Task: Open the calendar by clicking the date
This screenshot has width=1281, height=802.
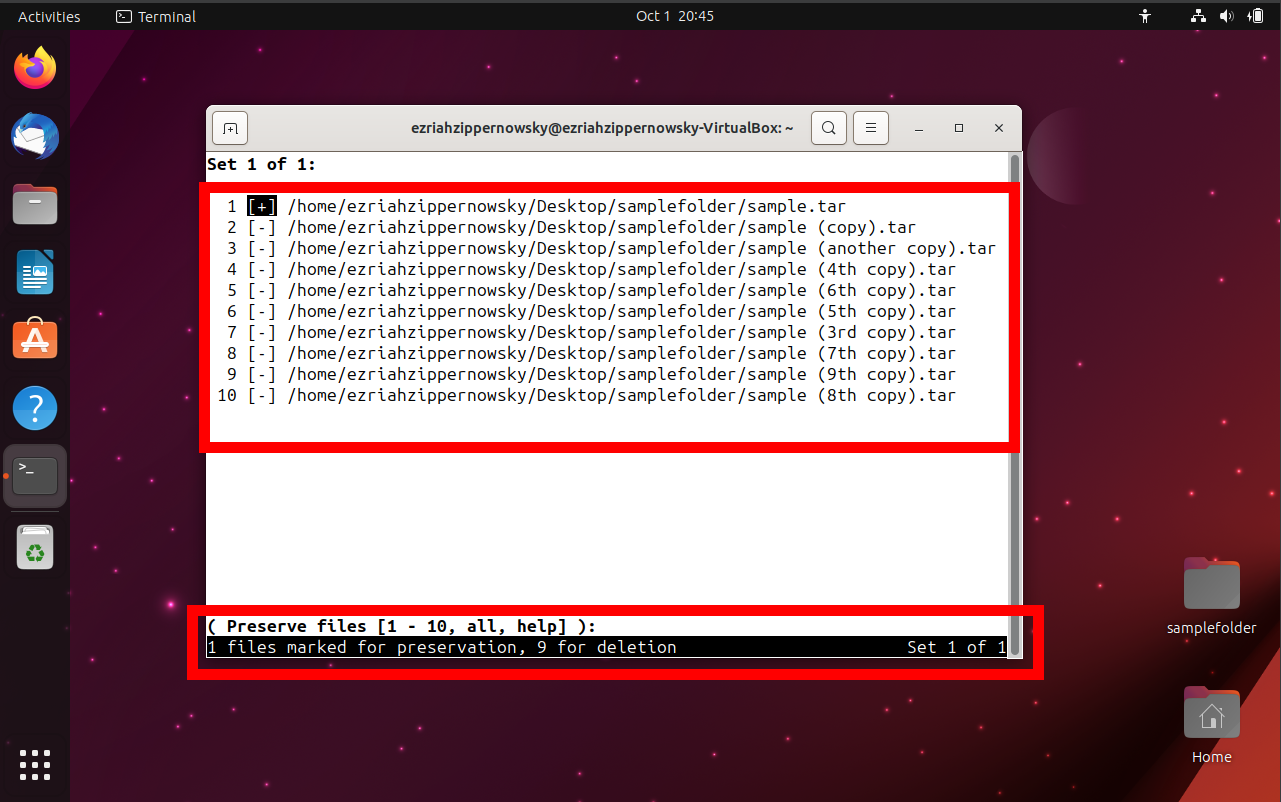Action: 674,15
